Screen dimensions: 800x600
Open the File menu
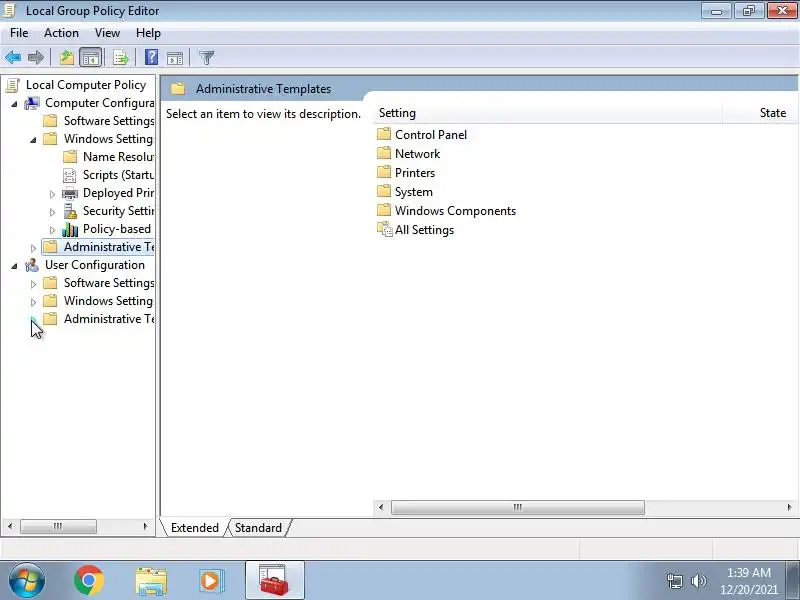click(x=19, y=33)
